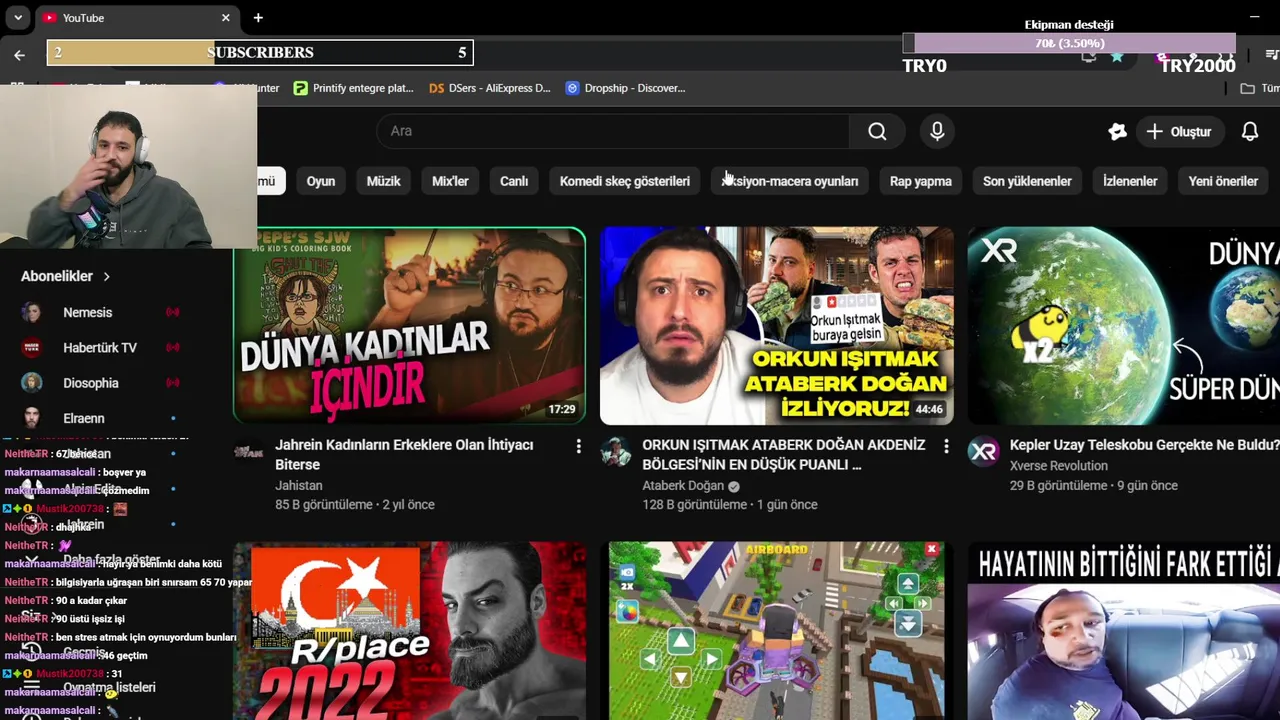This screenshot has height=720, width=1280.
Task: Open browser tab list dropdown
Action: pyautogui.click(x=17, y=18)
